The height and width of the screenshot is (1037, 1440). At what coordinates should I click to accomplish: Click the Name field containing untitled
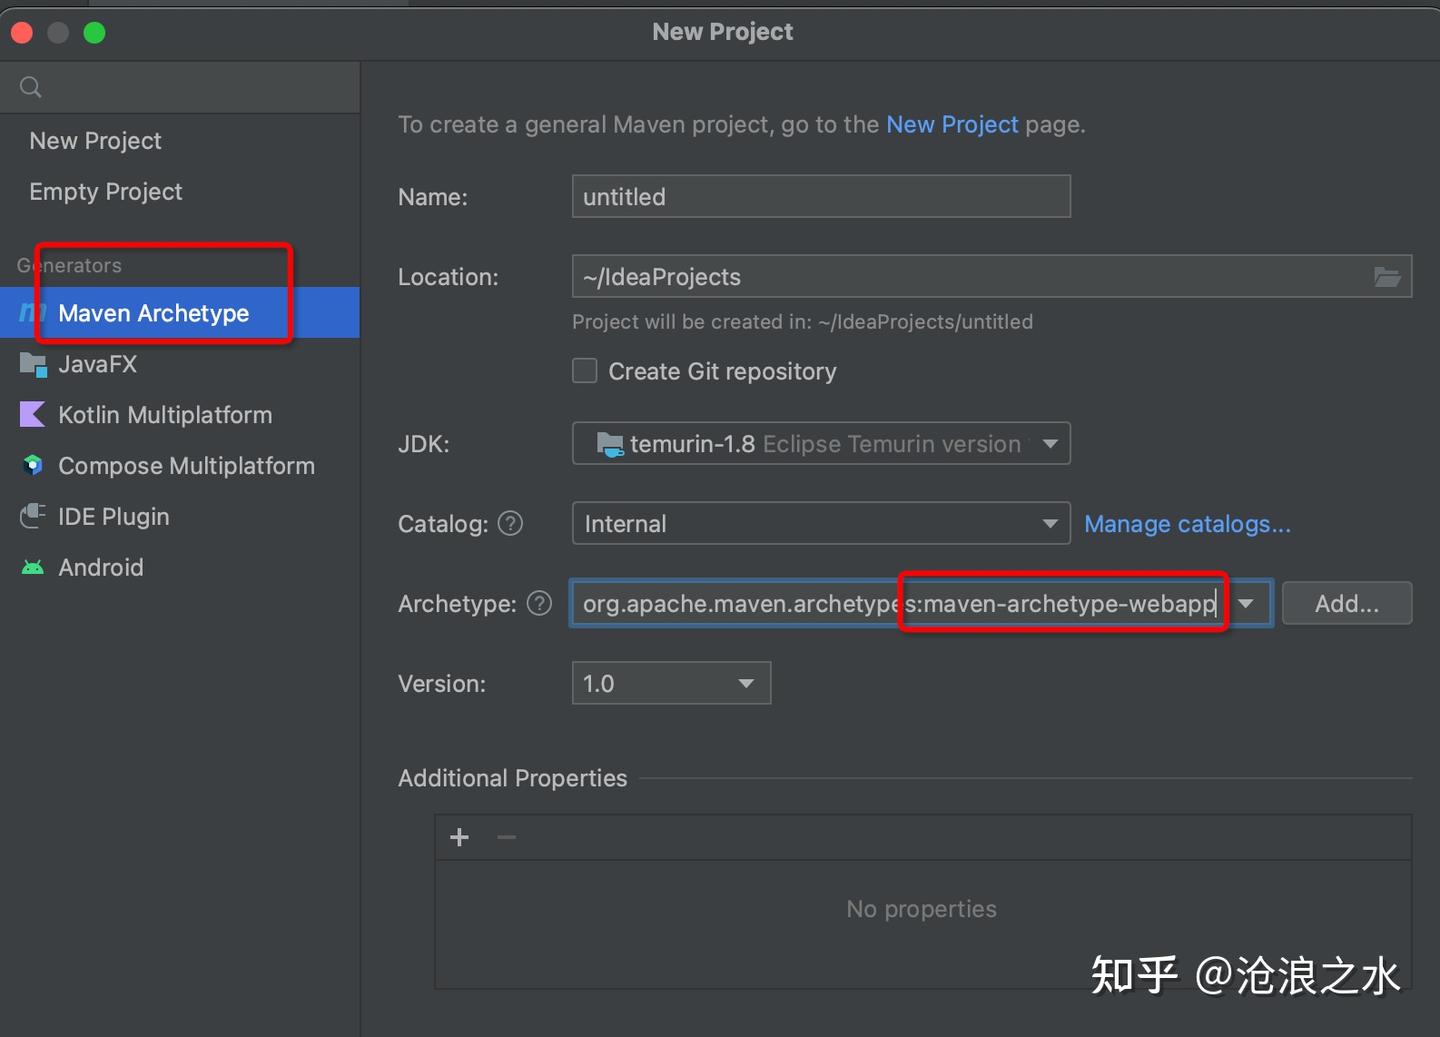point(820,197)
